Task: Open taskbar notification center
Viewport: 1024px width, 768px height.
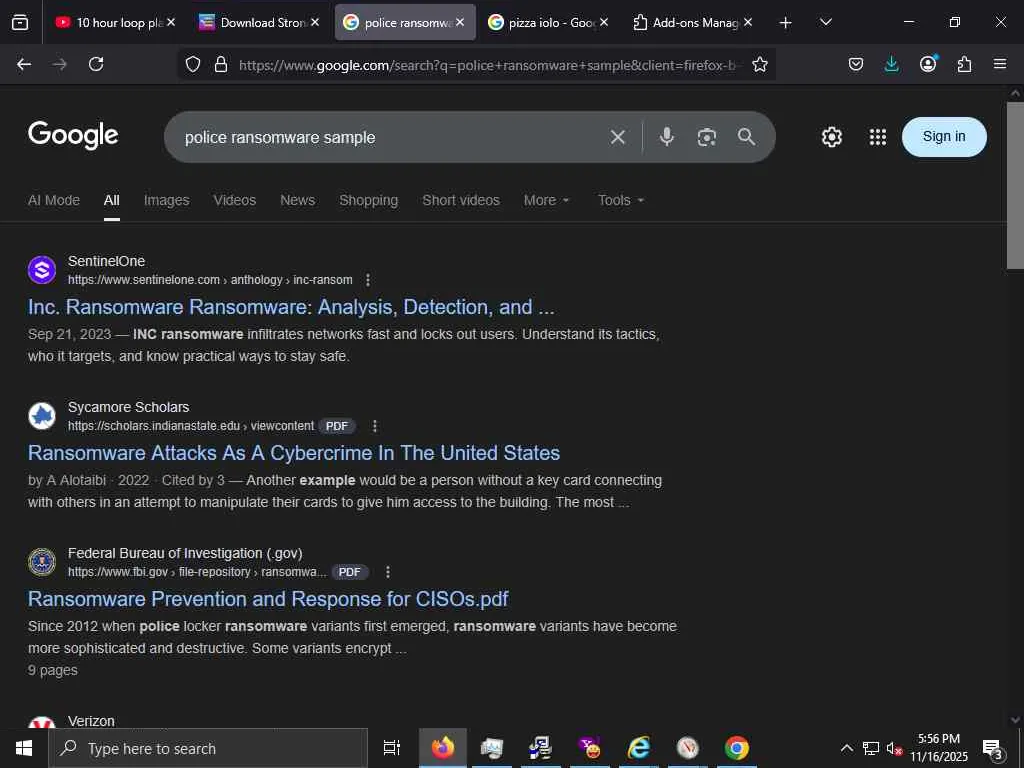Action: (993, 749)
